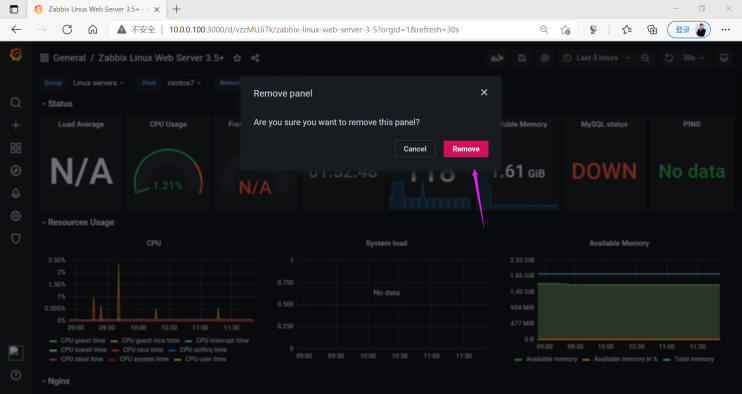This screenshot has height=394, width=742.
Task: Open the Configuration gear in sidebar
Action: click(x=16, y=216)
